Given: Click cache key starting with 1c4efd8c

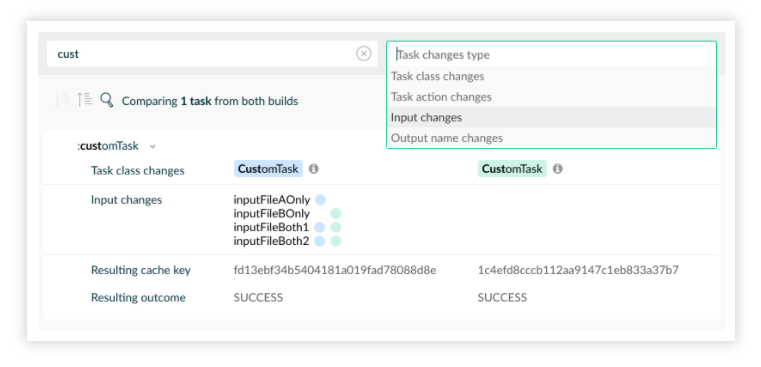Looking at the screenshot, I should (578, 270).
